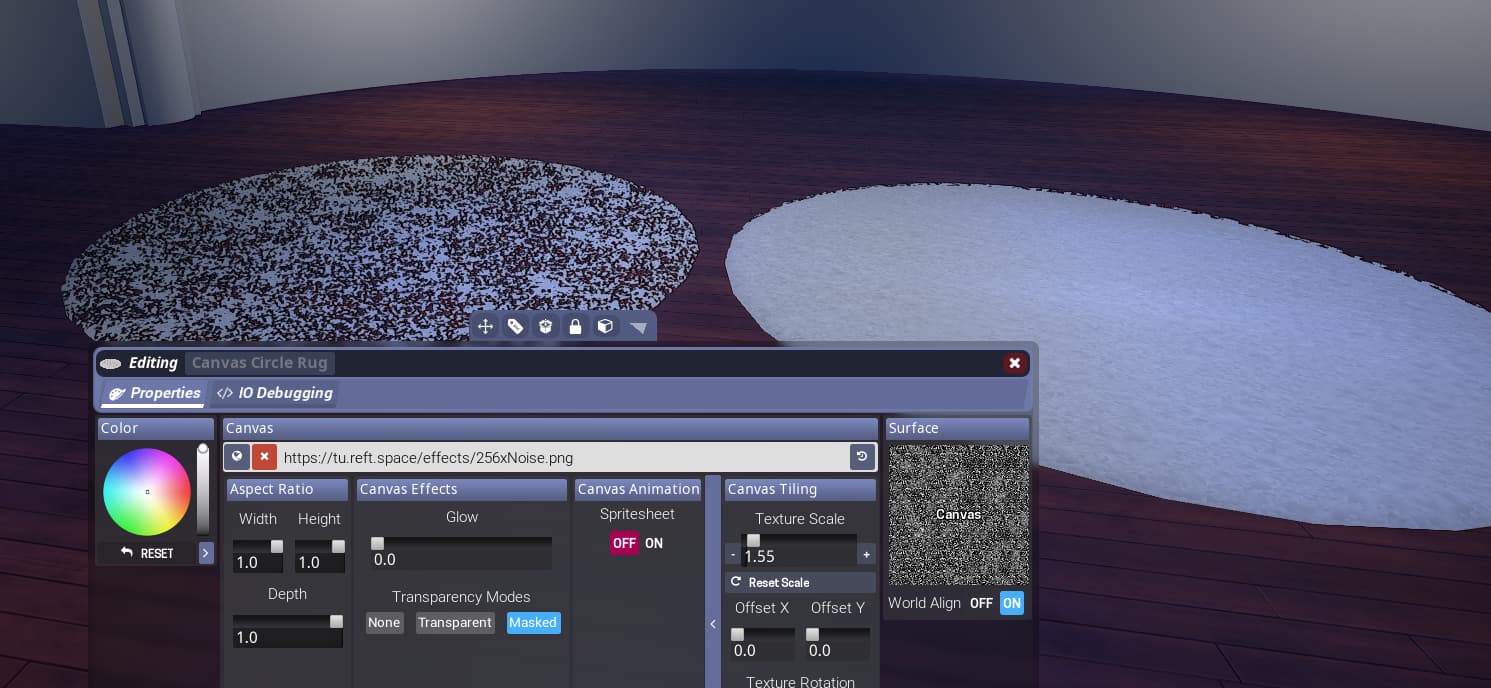This screenshot has height=688, width=1491.
Task: Click Reset Scale button
Action: (x=800, y=582)
